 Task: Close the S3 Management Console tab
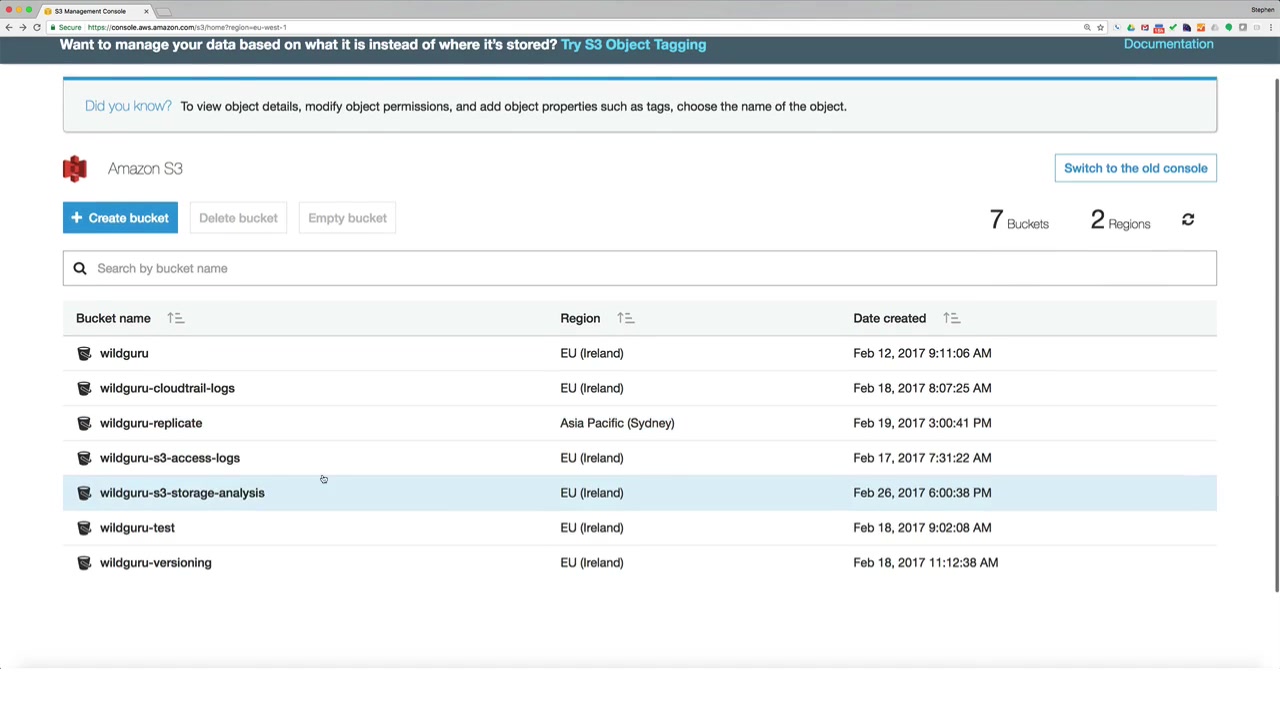tap(146, 11)
